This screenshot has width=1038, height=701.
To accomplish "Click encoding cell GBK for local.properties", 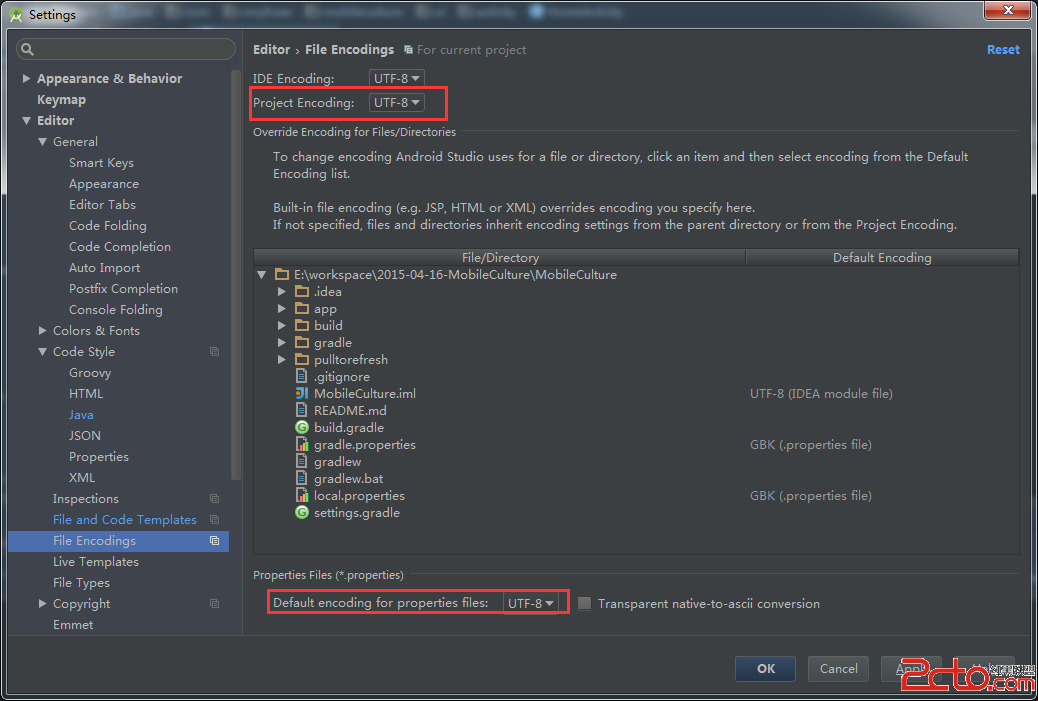I will pos(810,496).
